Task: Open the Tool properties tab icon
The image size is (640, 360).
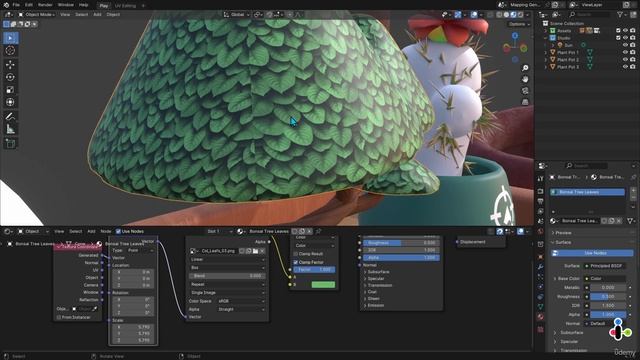Action: point(540,179)
